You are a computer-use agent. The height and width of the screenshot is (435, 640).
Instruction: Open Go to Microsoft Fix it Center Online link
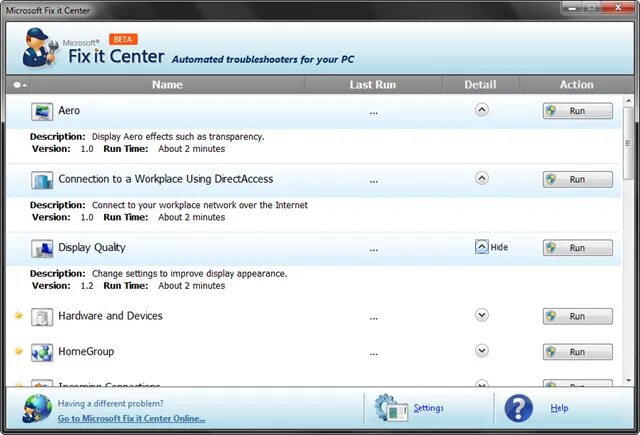[x=131, y=419]
